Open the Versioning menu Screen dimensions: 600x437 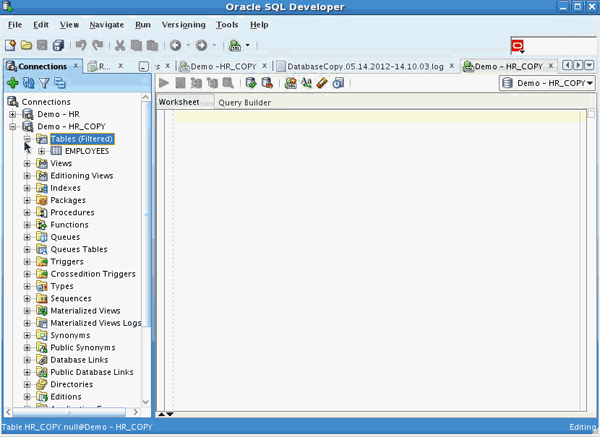(x=184, y=25)
